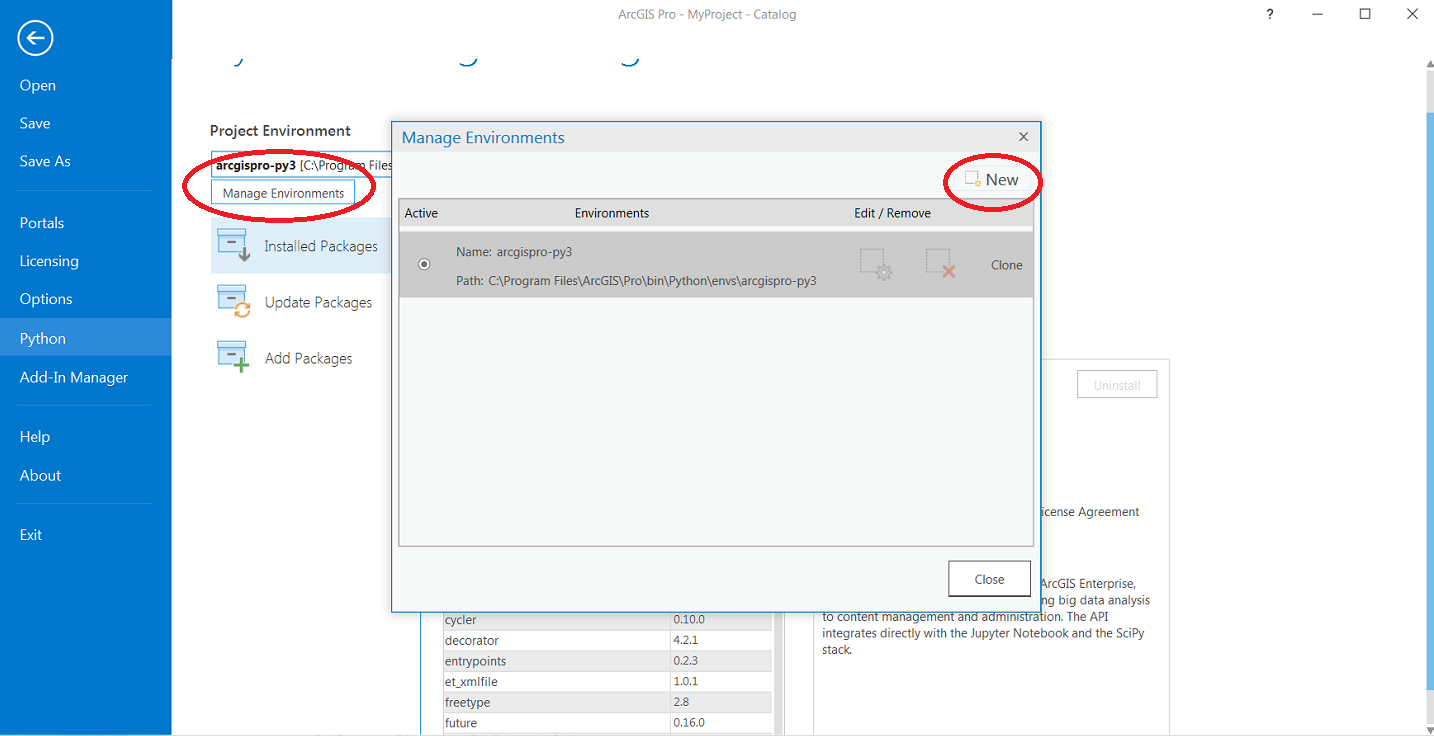Screen dimensions: 1434x736
Task: Edit environment settings gear icon for arcgispro-py3
Action: [876, 265]
